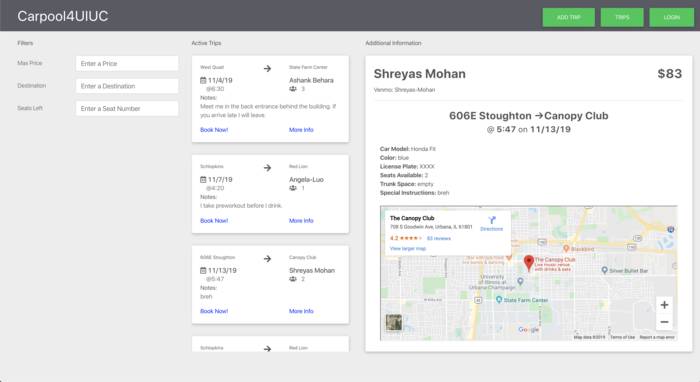Screen dimensions: 700x382
Task: Click seats icon under Shreyas Mohan trip
Action: [293, 279]
